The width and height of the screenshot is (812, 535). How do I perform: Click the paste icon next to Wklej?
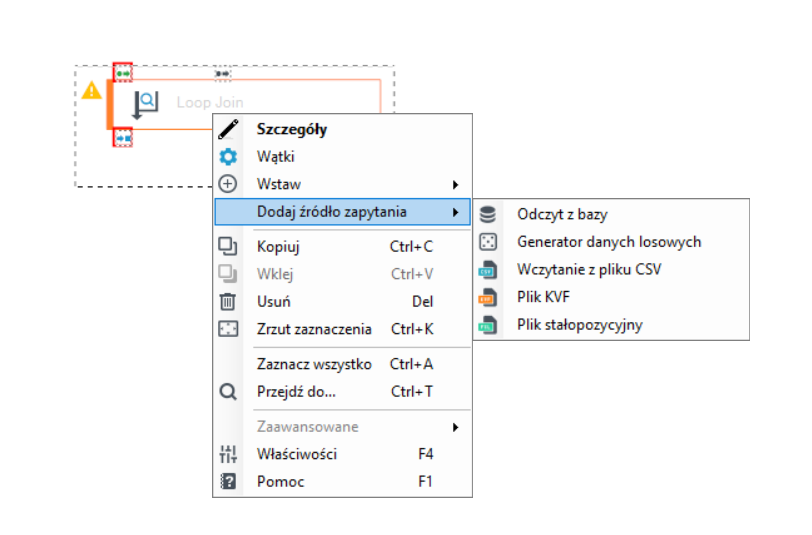228,274
